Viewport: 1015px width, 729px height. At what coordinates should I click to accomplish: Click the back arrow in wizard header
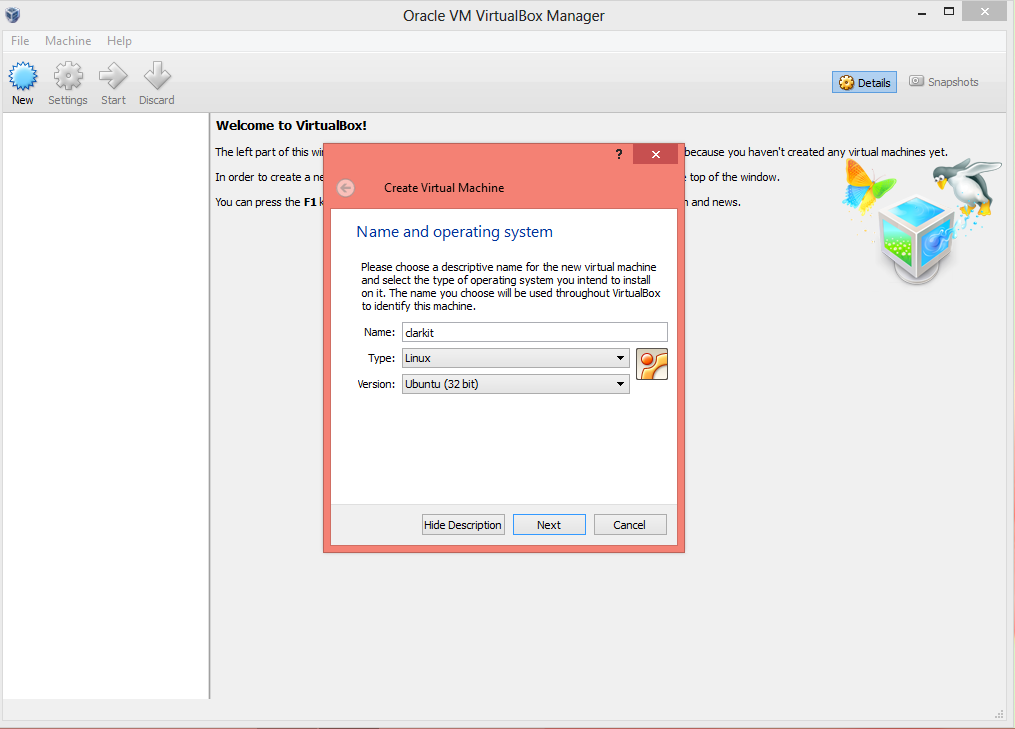[346, 188]
